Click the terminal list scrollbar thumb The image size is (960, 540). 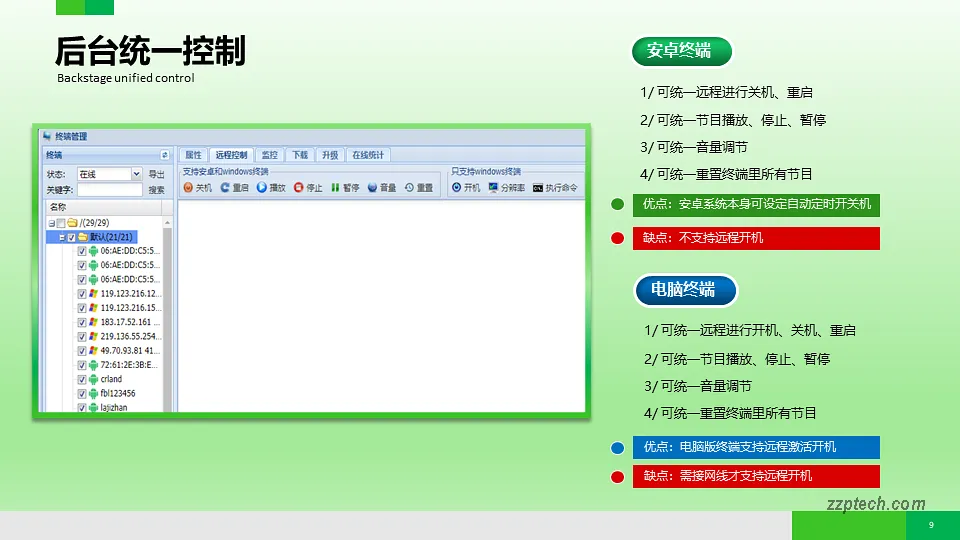click(167, 318)
